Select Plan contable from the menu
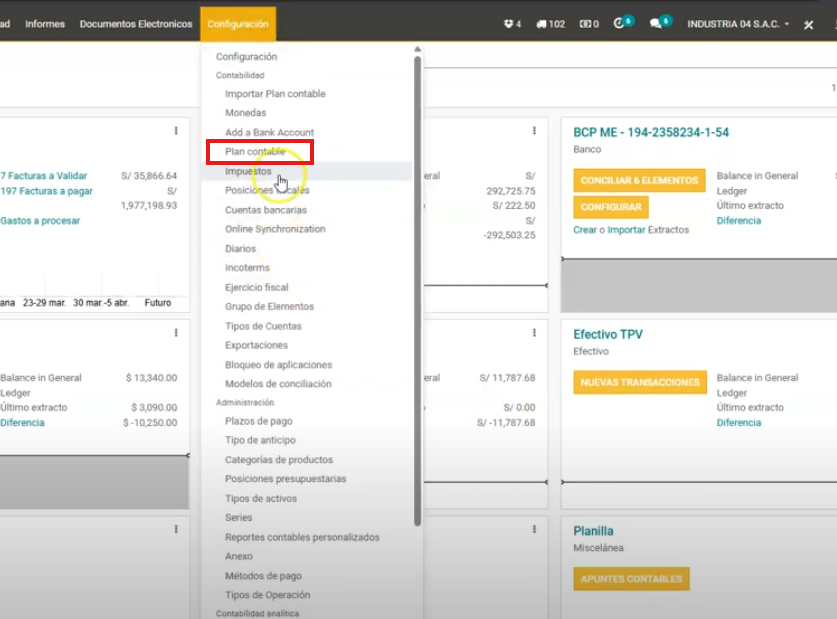 pyautogui.click(x=255, y=152)
